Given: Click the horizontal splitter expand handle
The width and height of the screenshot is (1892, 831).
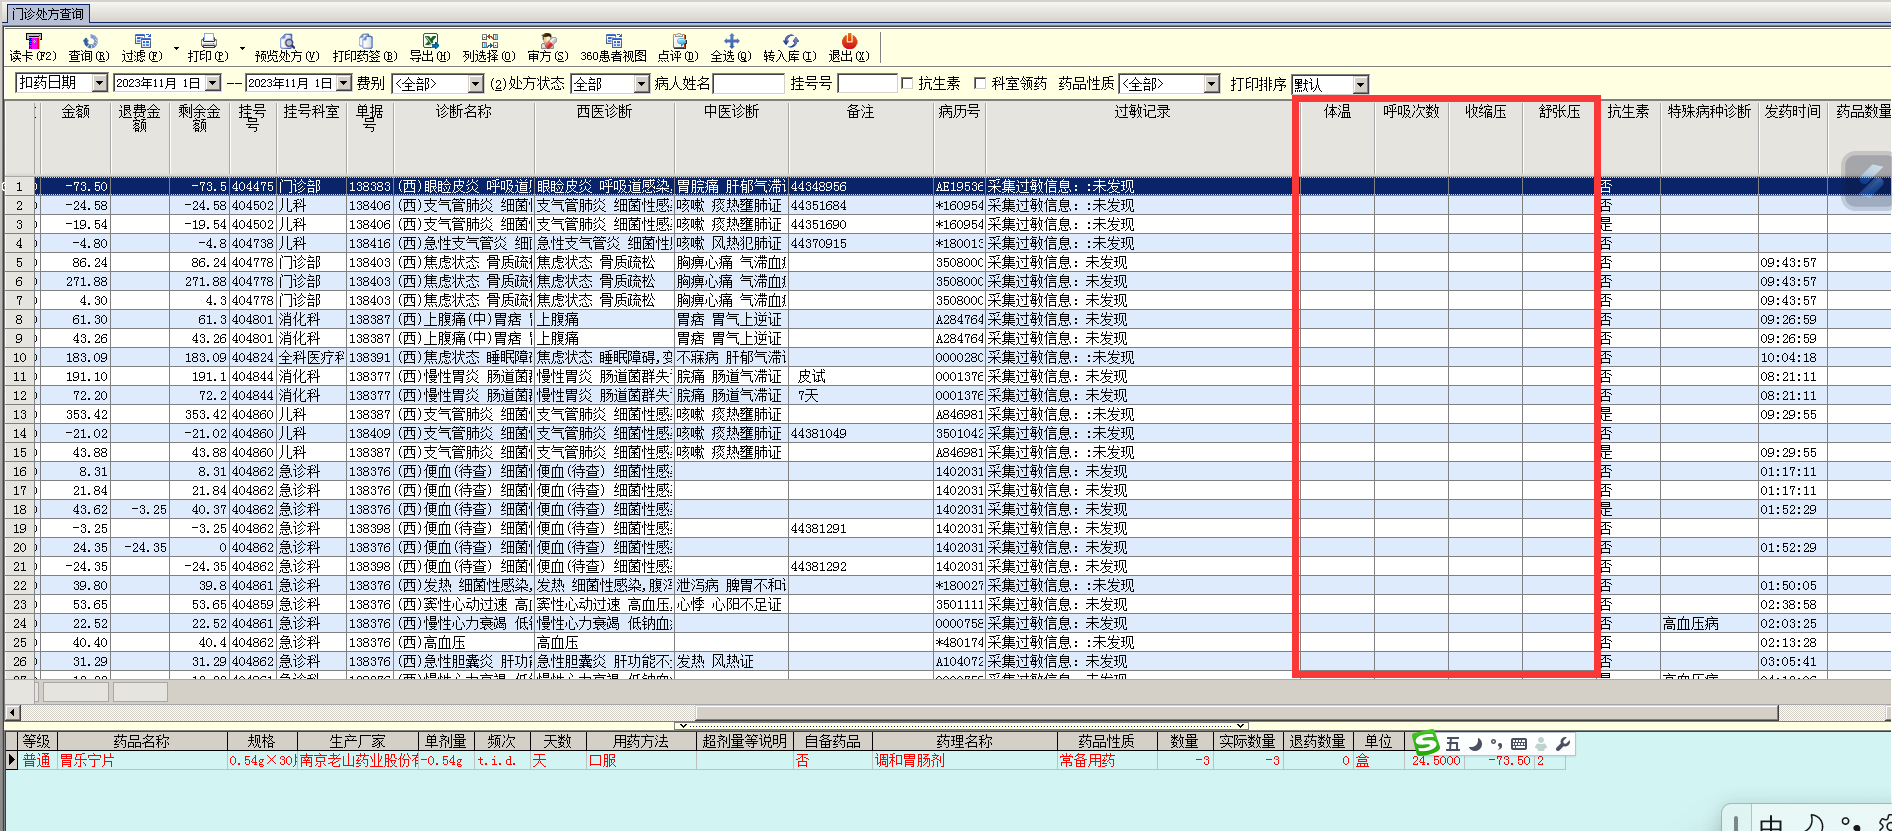Looking at the screenshot, I should point(961,725).
